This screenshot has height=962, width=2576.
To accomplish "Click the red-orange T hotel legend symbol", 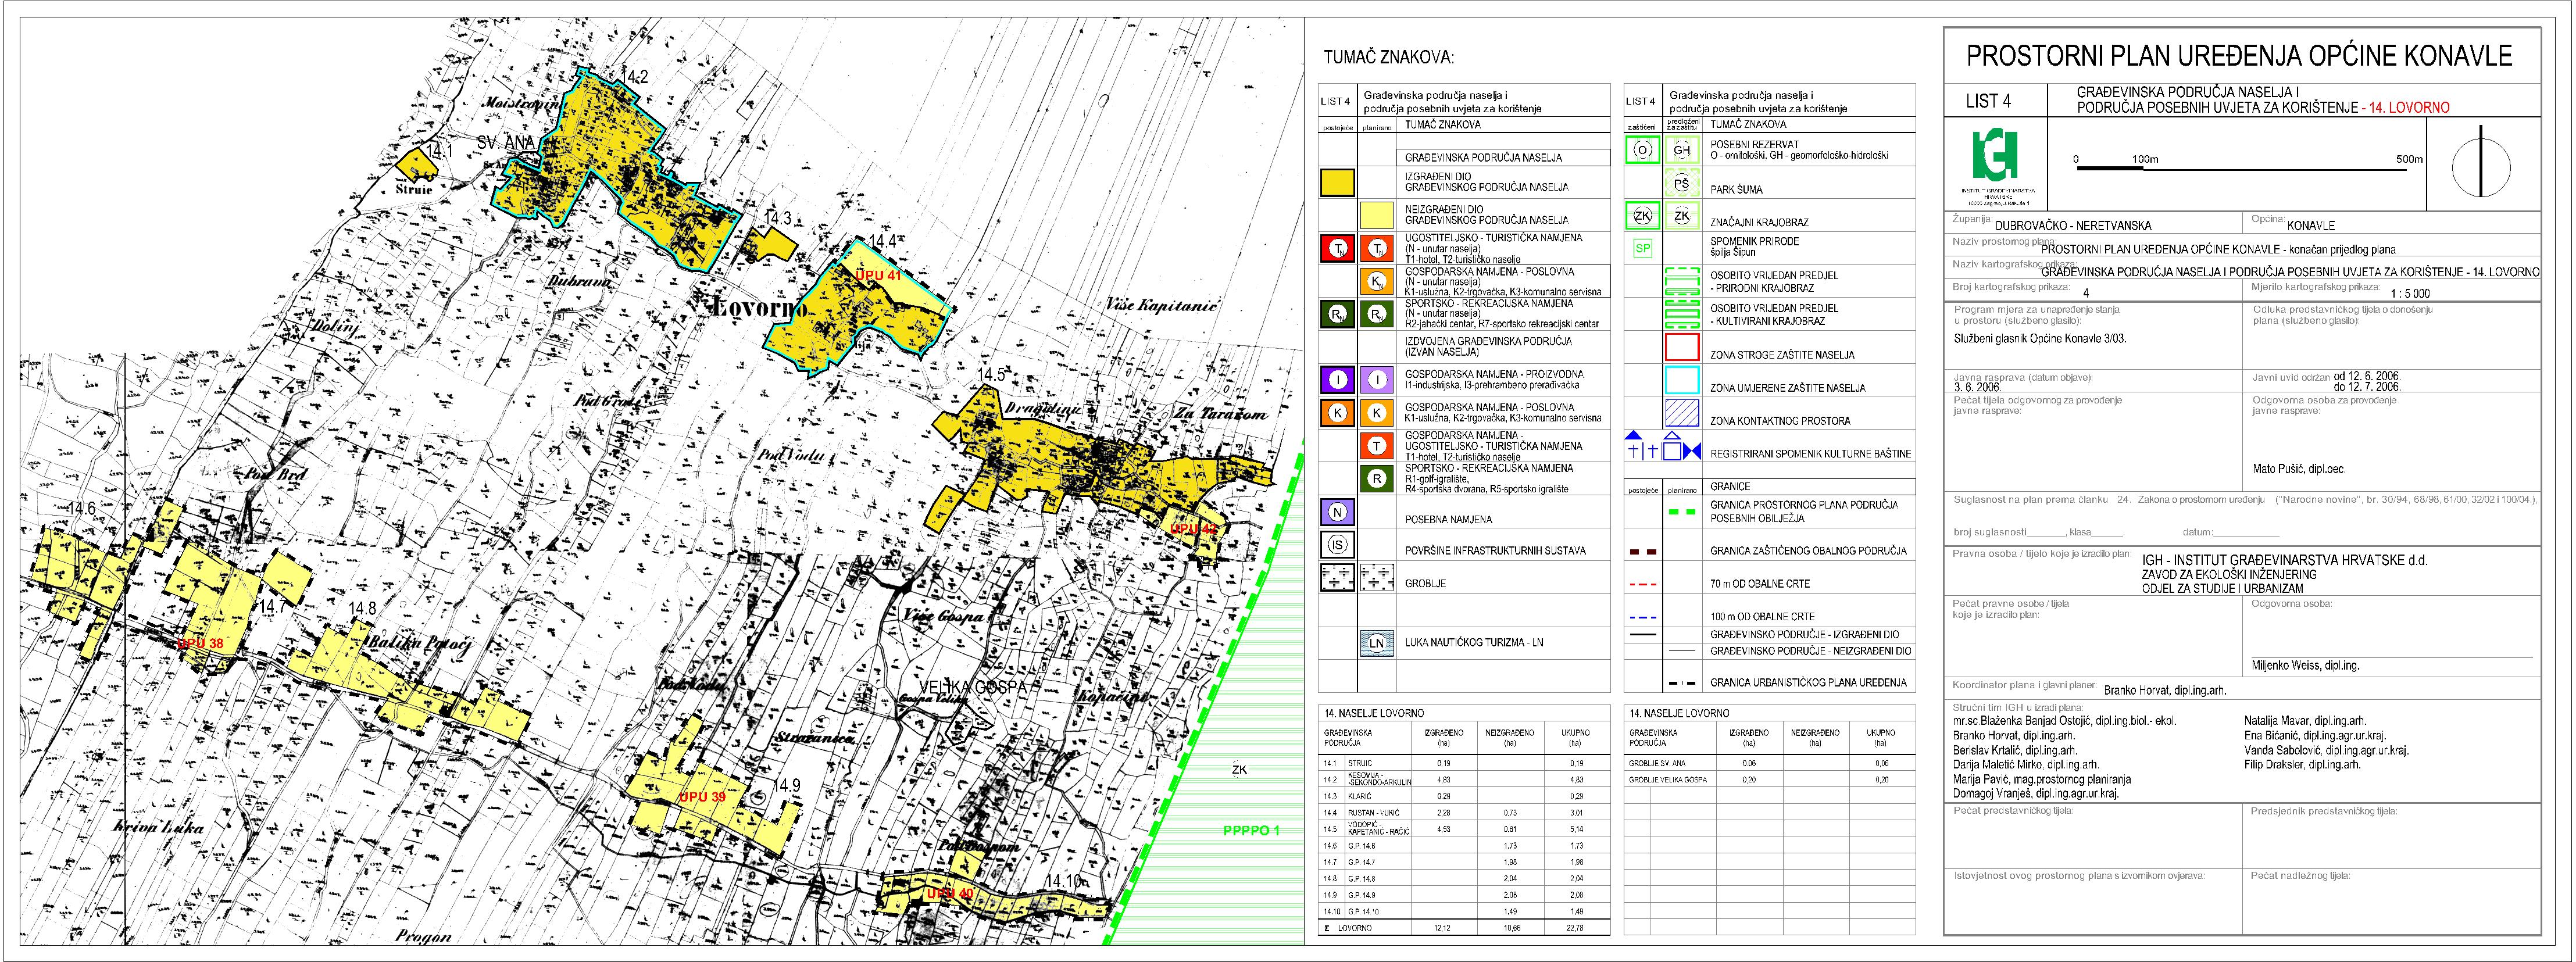I will [x=1377, y=446].
